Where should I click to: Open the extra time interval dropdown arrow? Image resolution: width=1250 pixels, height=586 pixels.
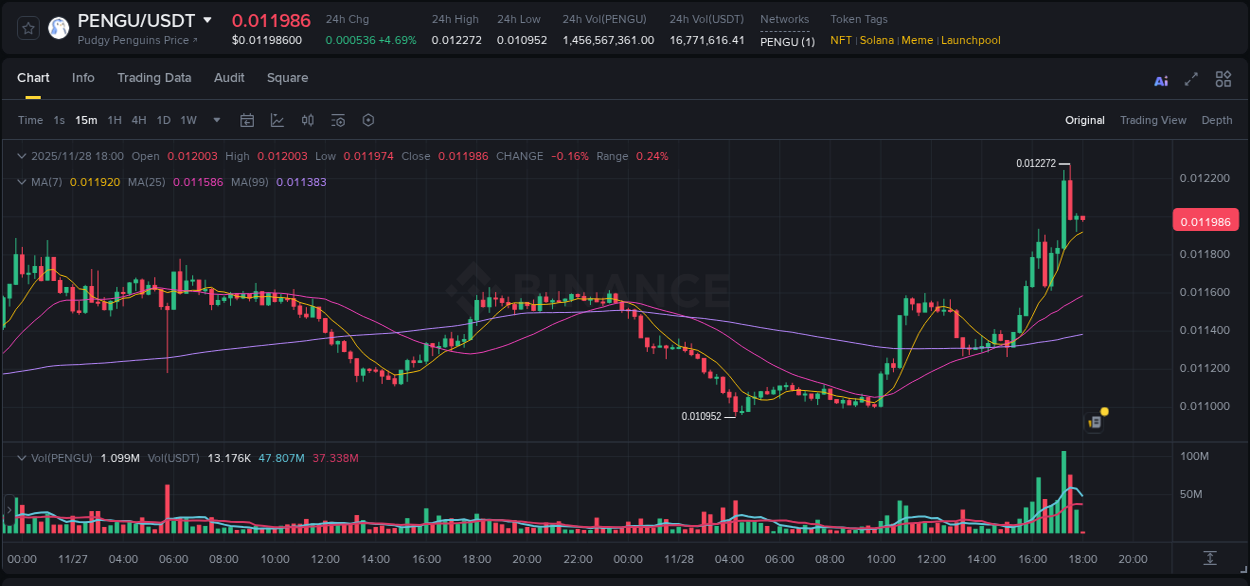215,119
